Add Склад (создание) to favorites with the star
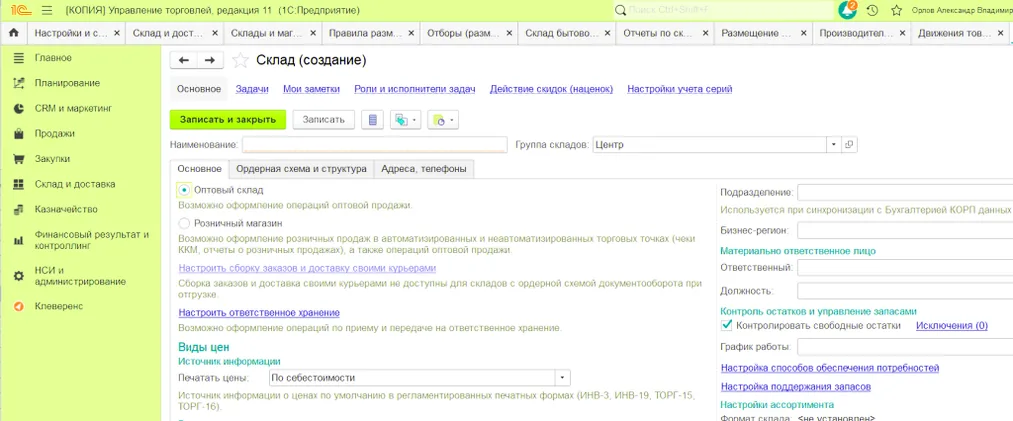This screenshot has height=421, width=1013. click(240, 61)
